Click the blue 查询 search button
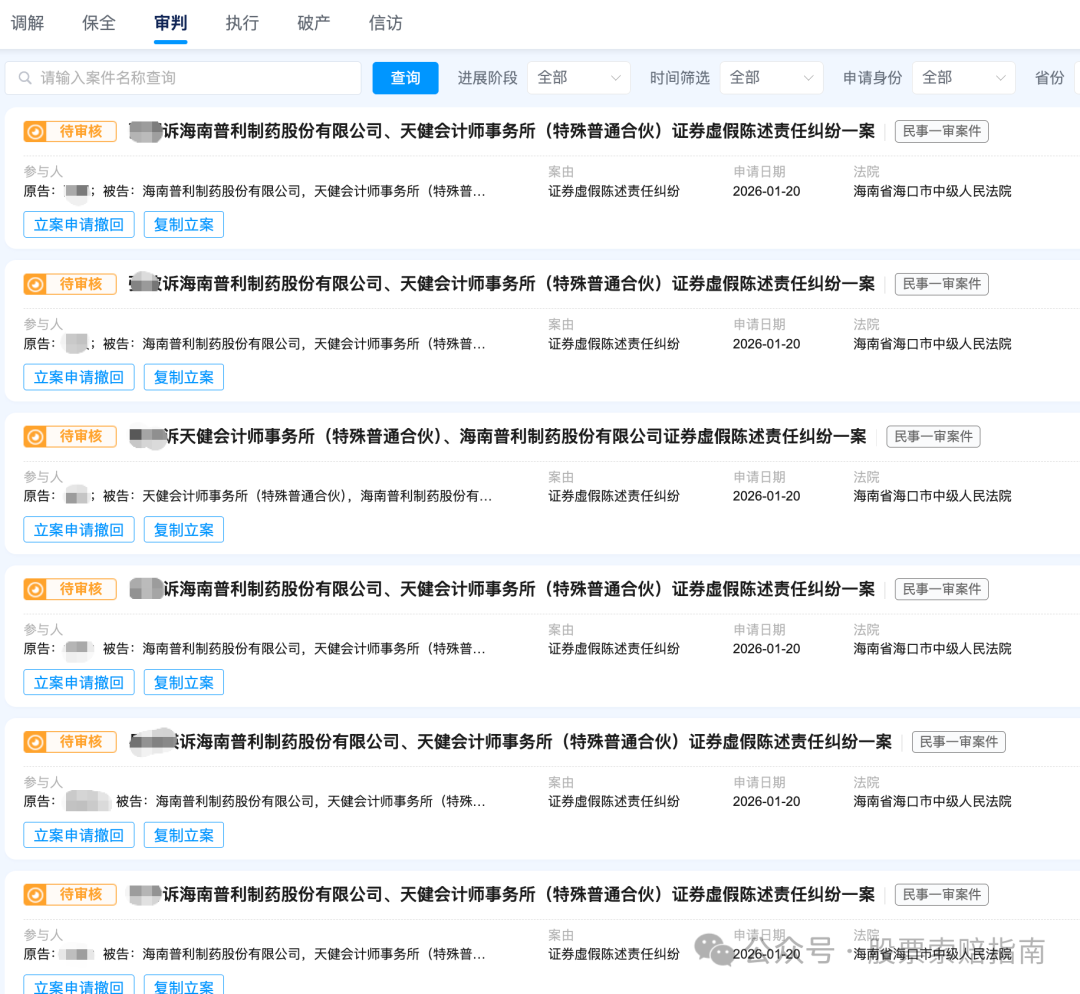This screenshot has height=994, width=1080. tap(405, 78)
